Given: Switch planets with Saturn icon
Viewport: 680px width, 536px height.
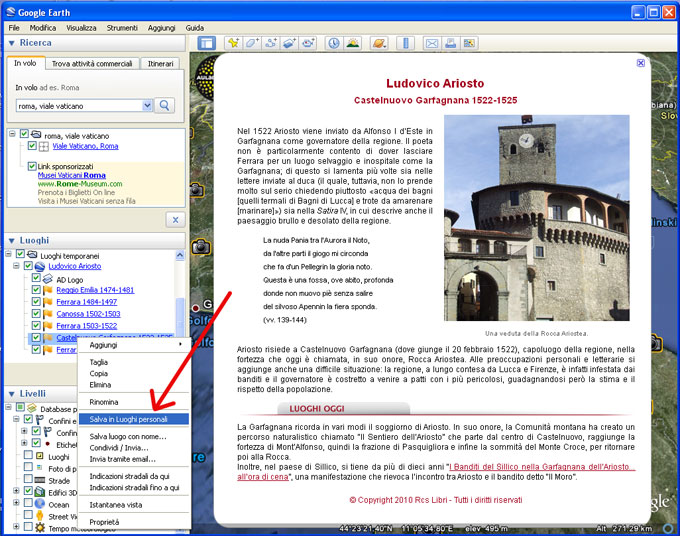Looking at the screenshot, I should point(379,43).
